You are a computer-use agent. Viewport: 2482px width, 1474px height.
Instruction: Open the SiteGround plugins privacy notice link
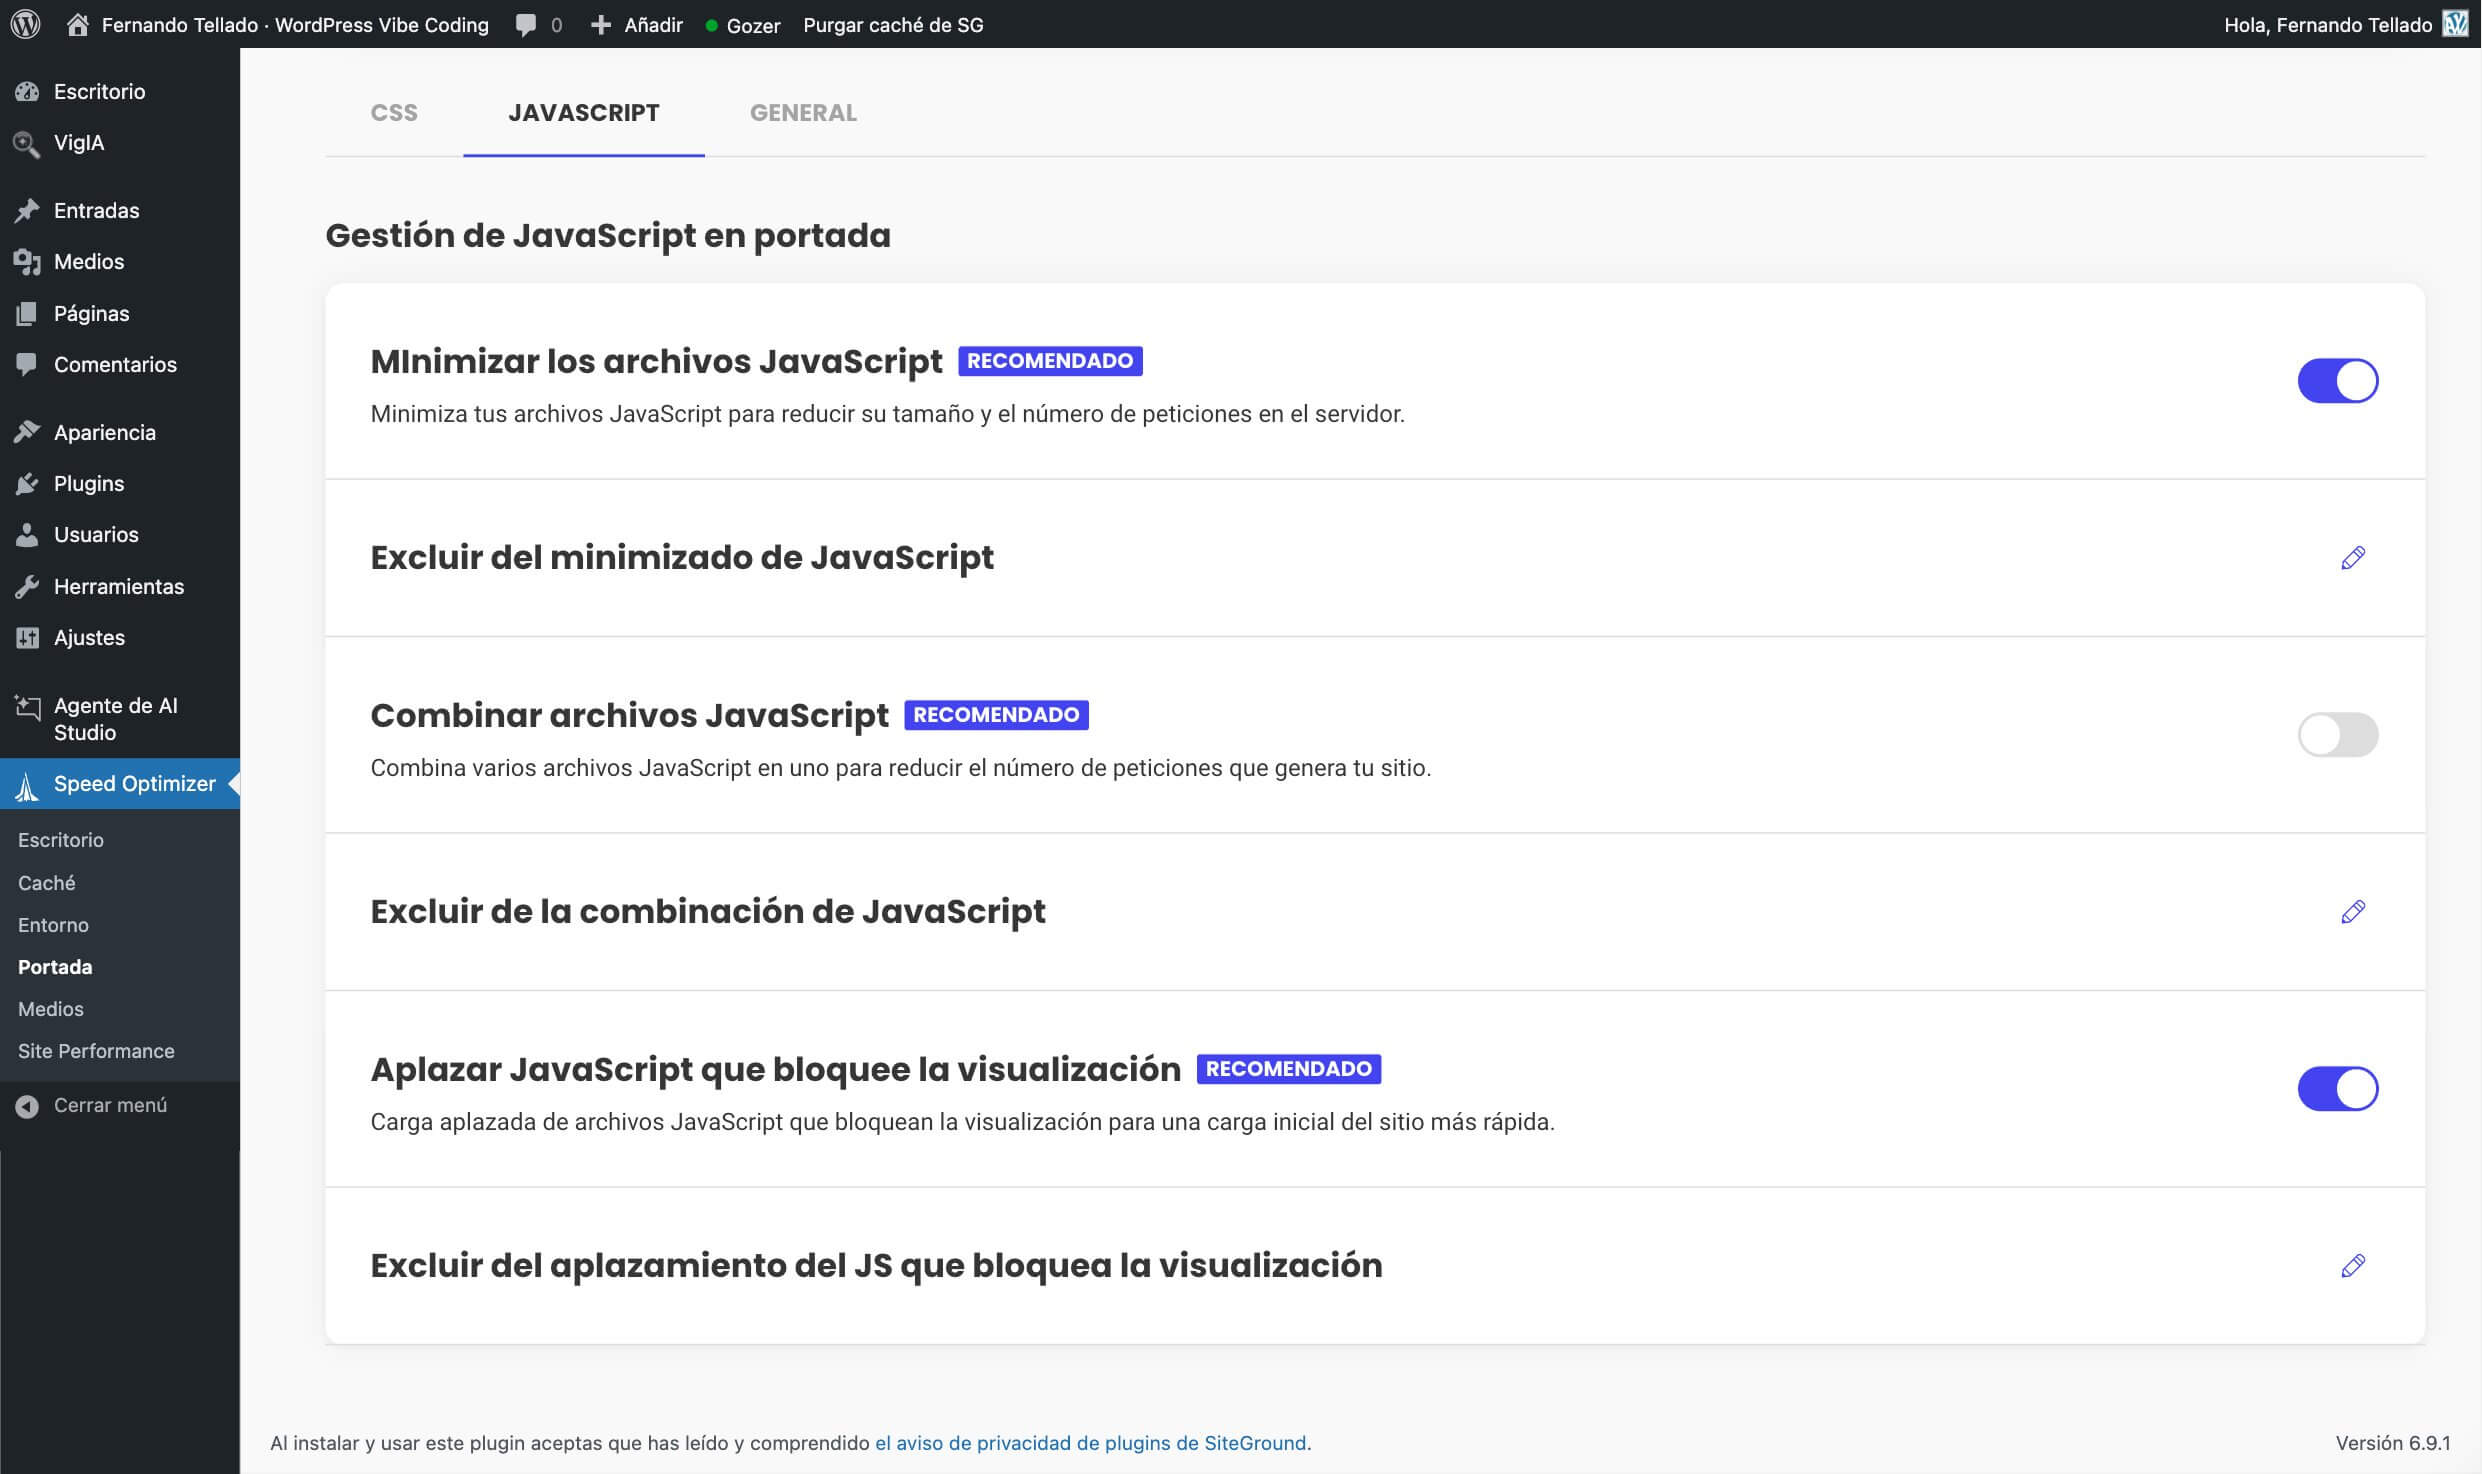tap(1090, 1443)
